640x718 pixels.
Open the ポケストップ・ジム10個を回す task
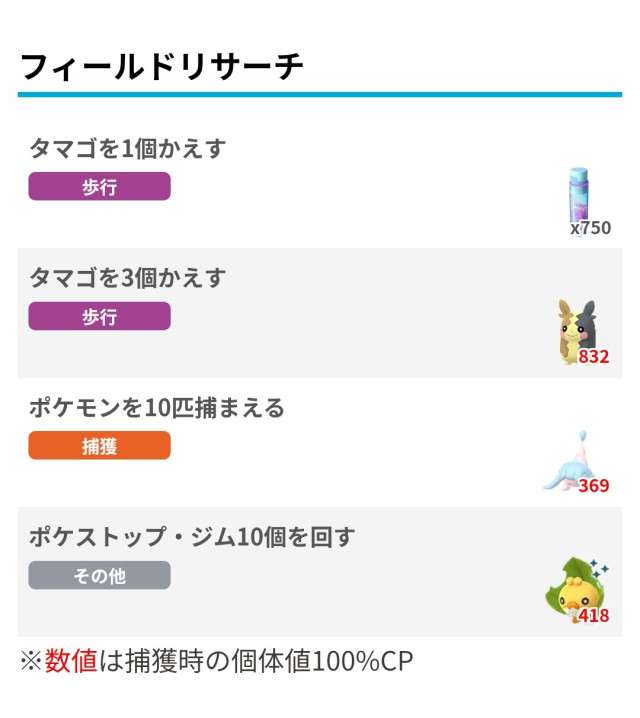[x=192, y=538]
